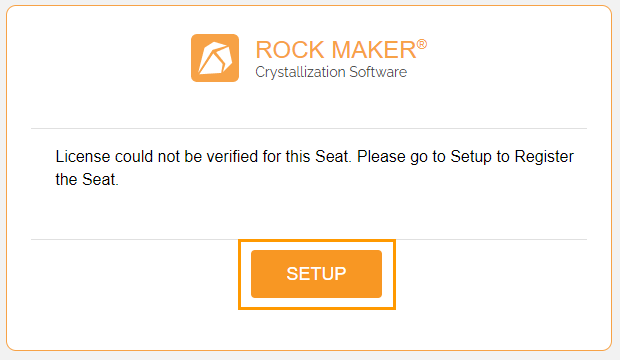The width and height of the screenshot is (620, 360).
Task: Click the Rock Maker crystal logo icon
Action: coord(215,58)
